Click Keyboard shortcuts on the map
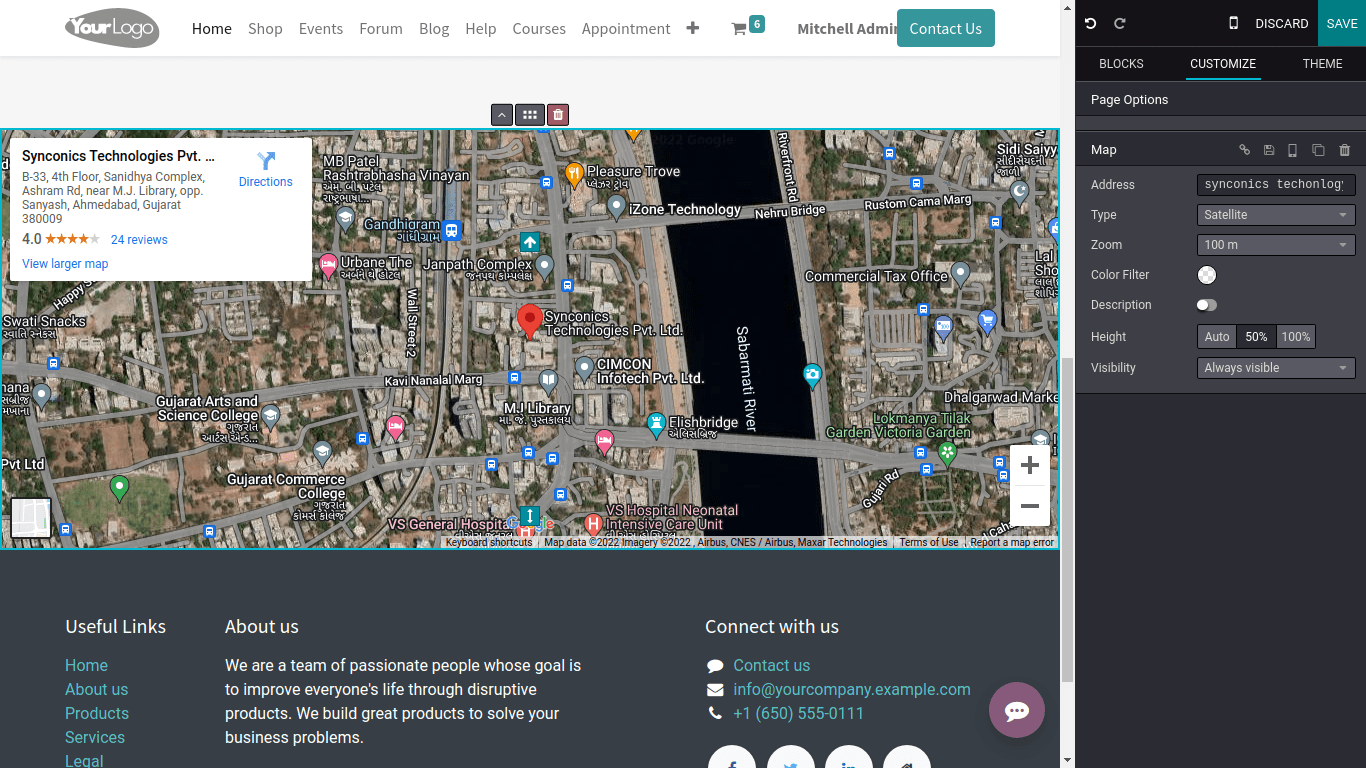Viewport: 1366px width, 768px height. tap(489, 542)
